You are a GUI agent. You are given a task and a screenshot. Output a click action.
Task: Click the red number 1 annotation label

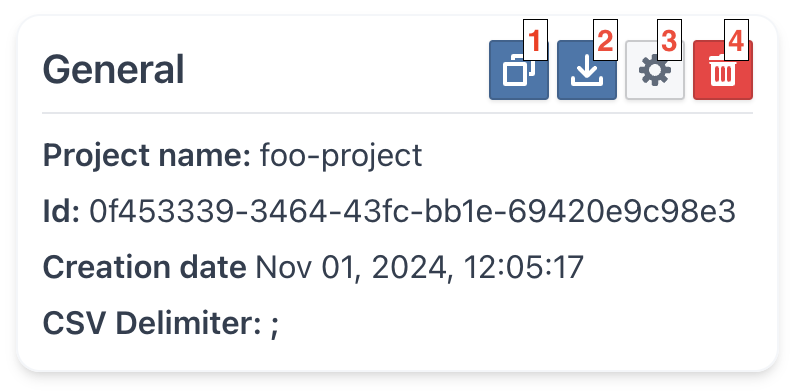coord(536,40)
